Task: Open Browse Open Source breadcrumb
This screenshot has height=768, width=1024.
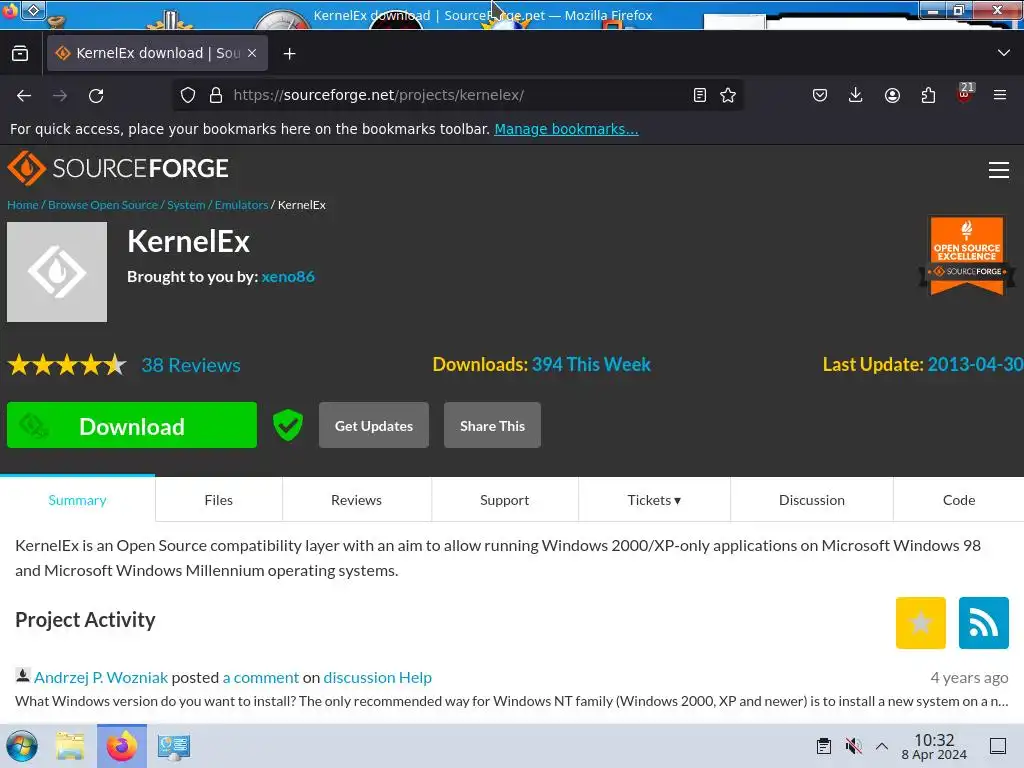Action: pos(103,205)
